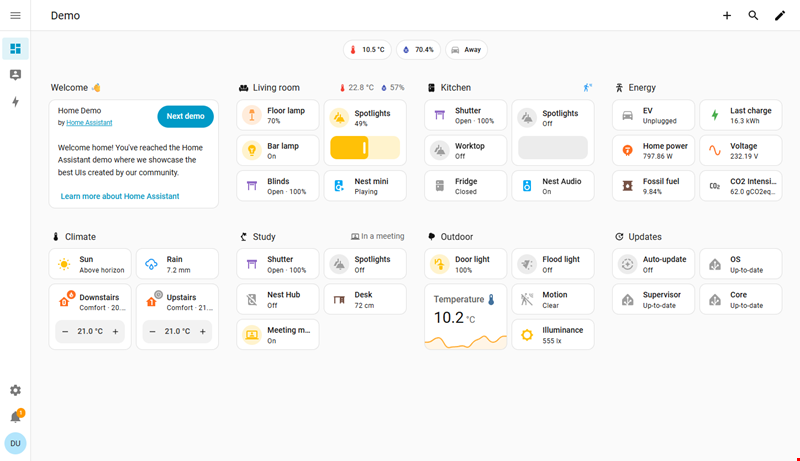This screenshot has height=461, width=800.
Task: Decrease Upstairs thermostat temperature with minus
Action: pyautogui.click(x=152, y=331)
